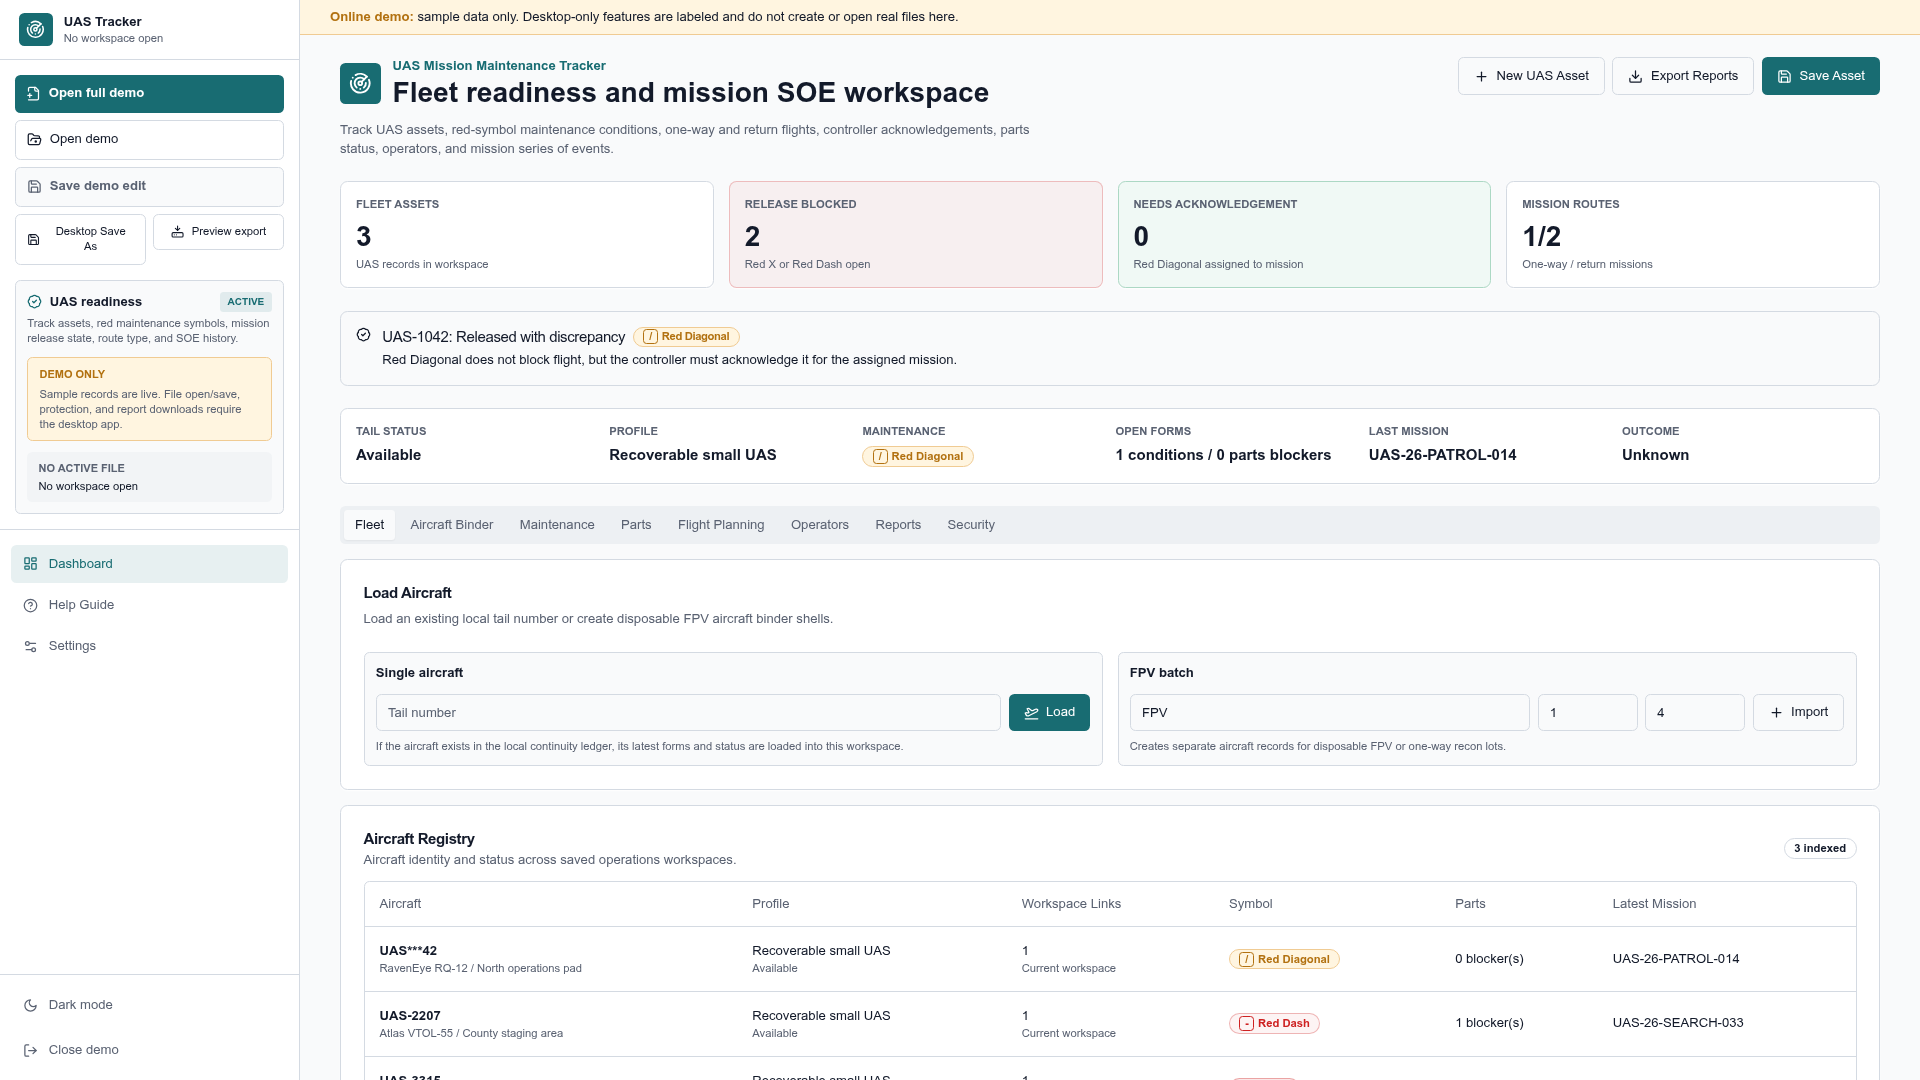Import the FPV batch
This screenshot has height=1080, width=1920.
pos(1798,713)
